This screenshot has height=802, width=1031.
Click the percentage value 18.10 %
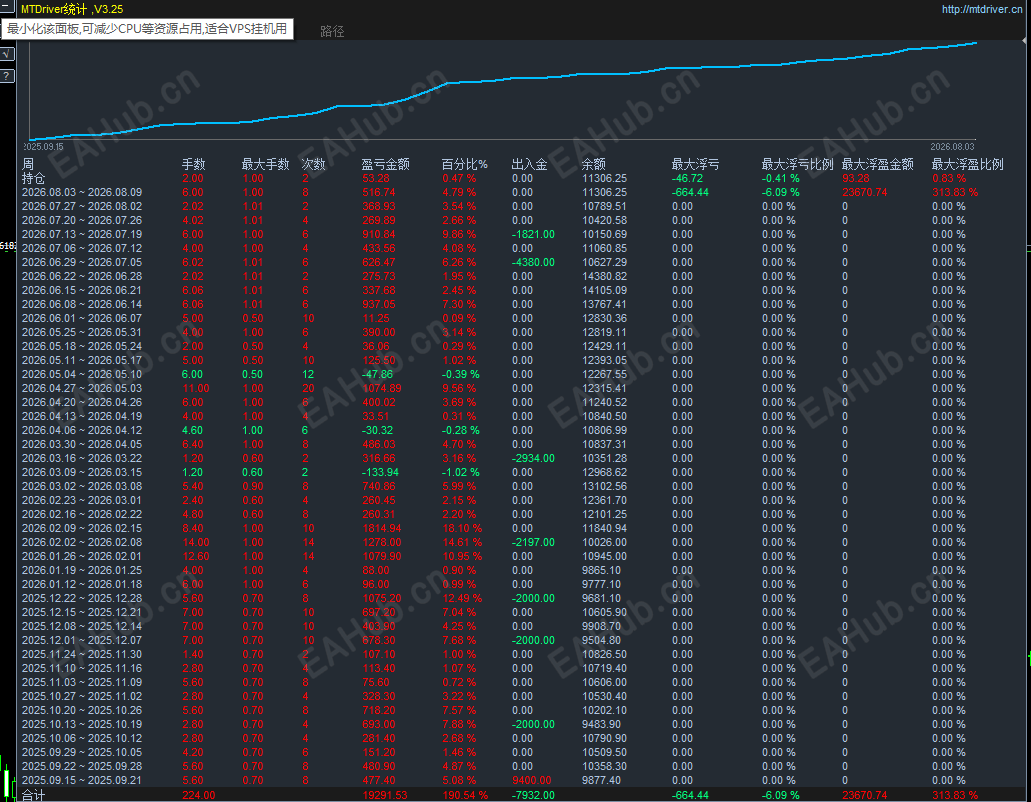[x=462, y=528]
